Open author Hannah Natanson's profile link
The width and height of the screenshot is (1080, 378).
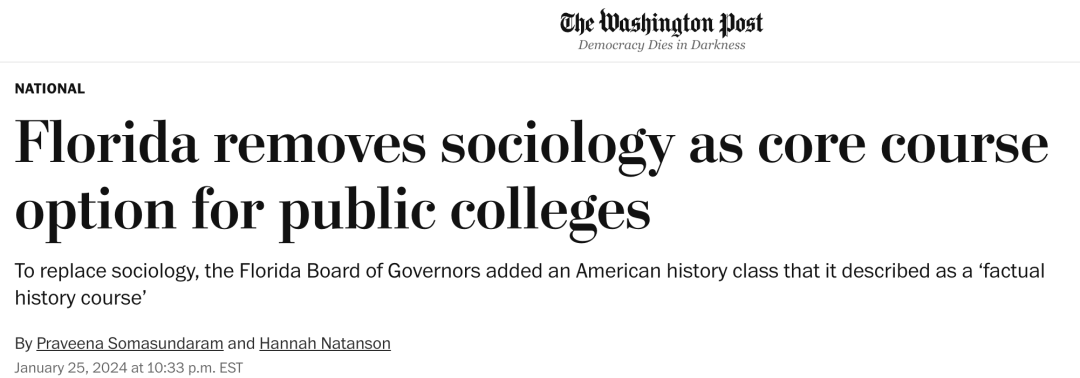tap(325, 343)
